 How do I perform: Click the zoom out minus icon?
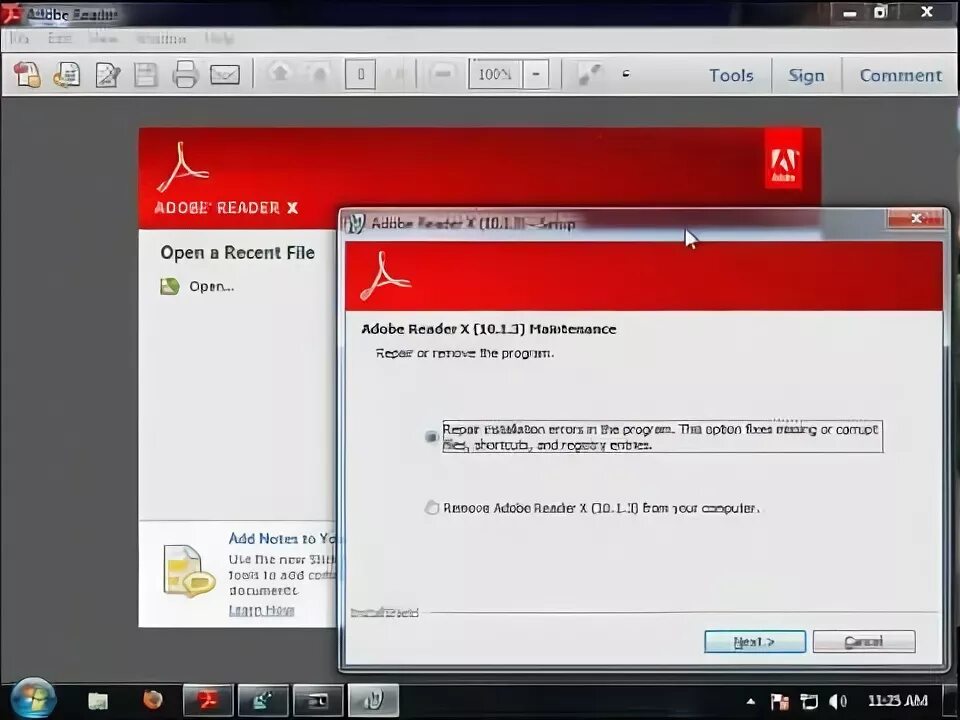pyautogui.click(x=443, y=74)
